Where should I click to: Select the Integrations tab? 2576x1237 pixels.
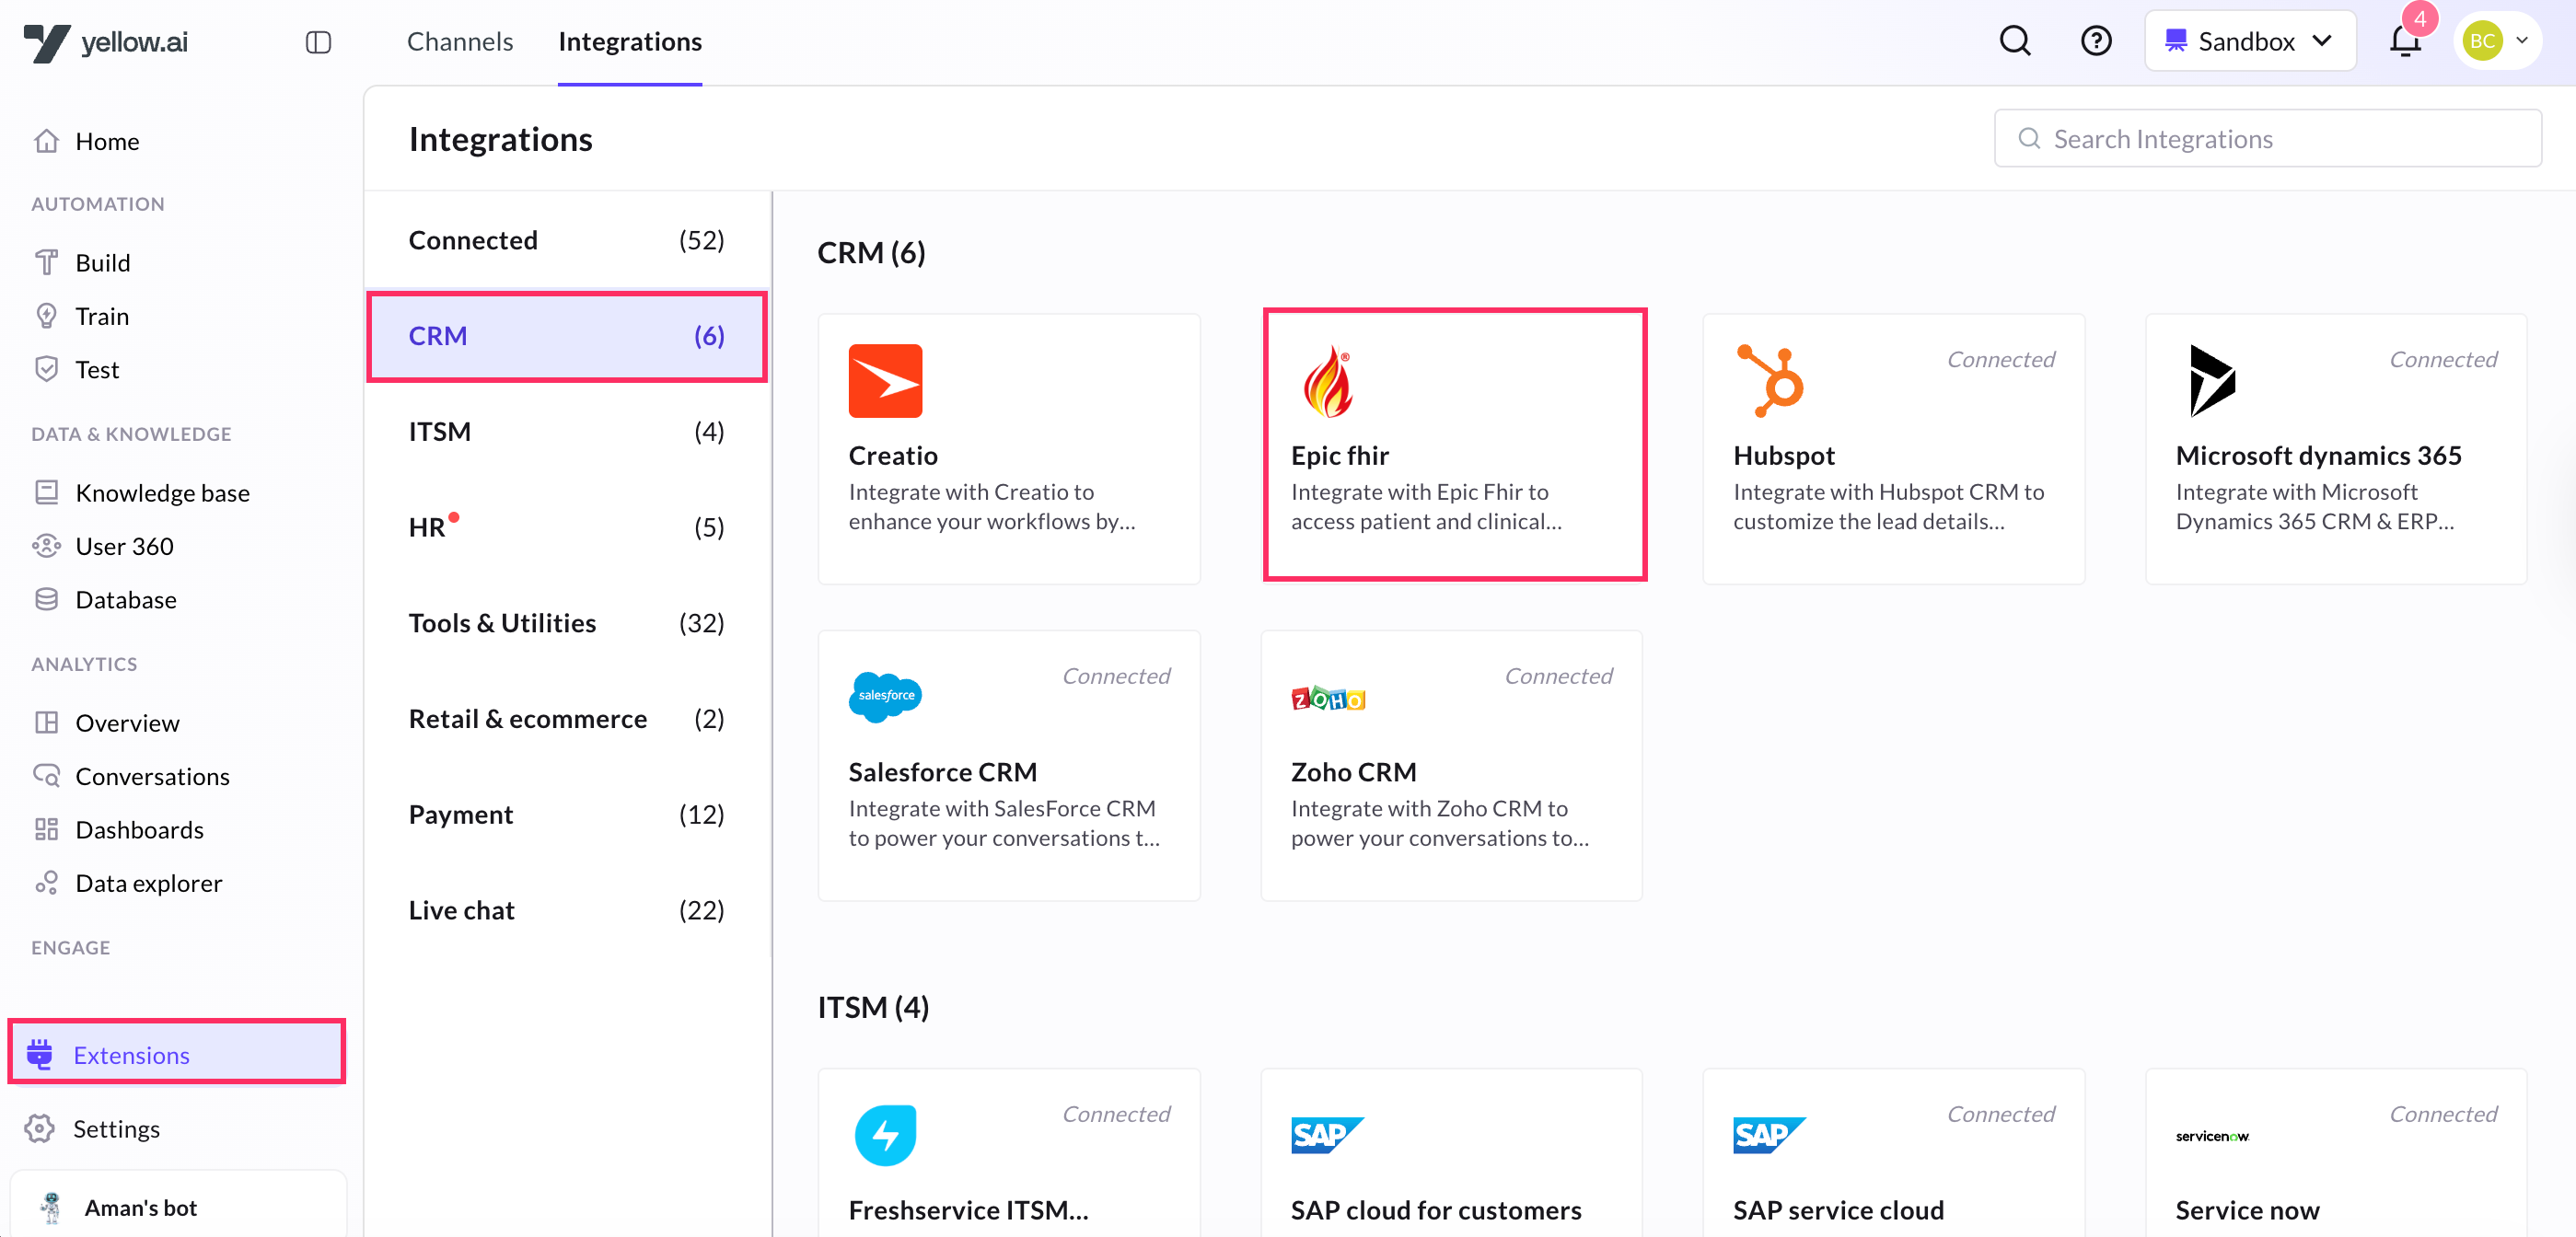(x=629, y=41)
